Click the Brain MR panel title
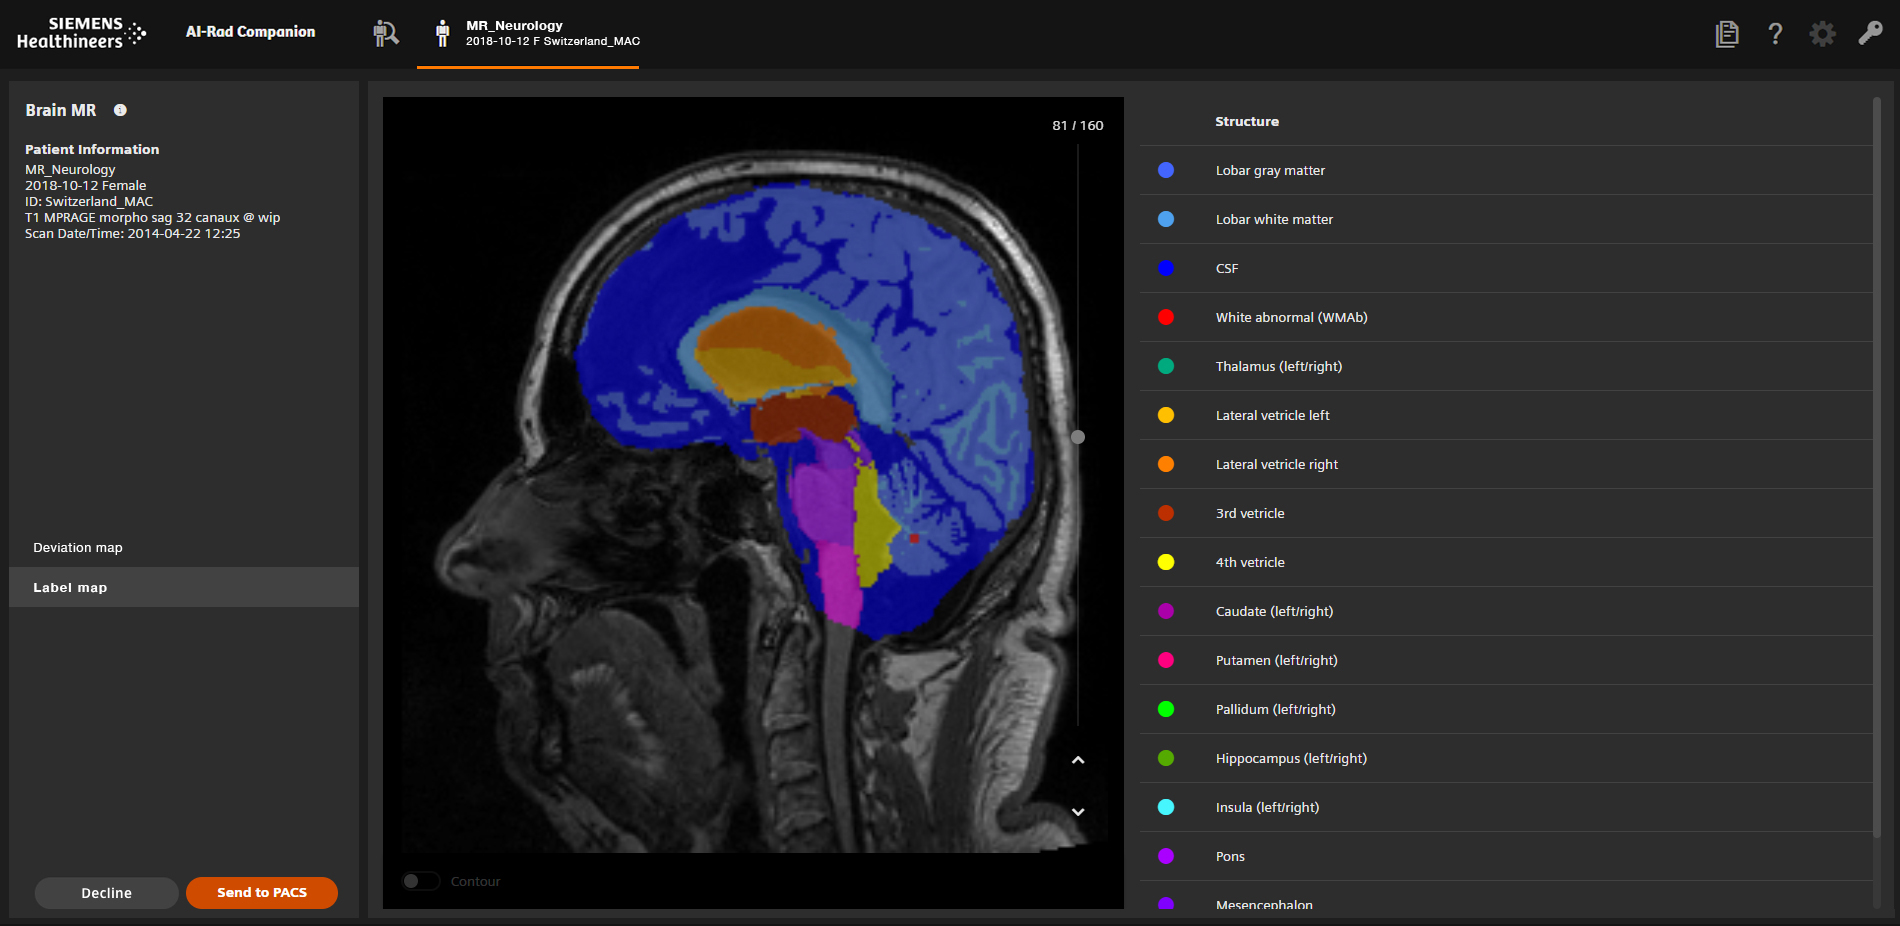The width and height of the screenshot is (1900, 926). point(61,110)
